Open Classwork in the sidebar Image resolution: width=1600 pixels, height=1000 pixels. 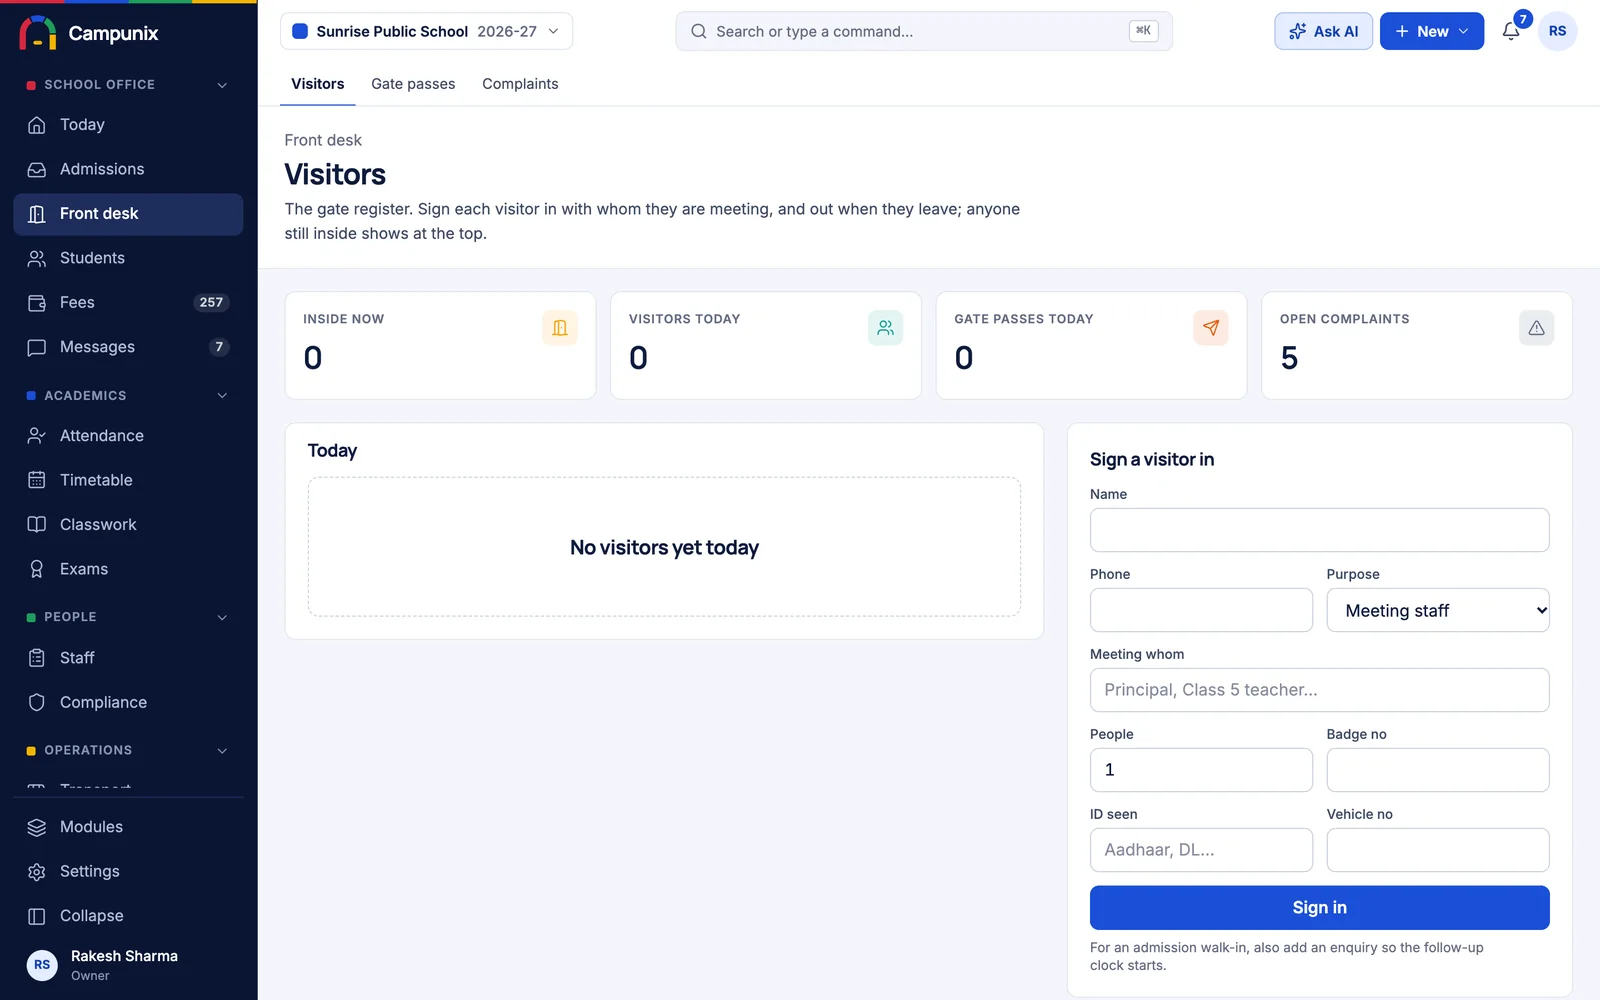coord(128,524)
